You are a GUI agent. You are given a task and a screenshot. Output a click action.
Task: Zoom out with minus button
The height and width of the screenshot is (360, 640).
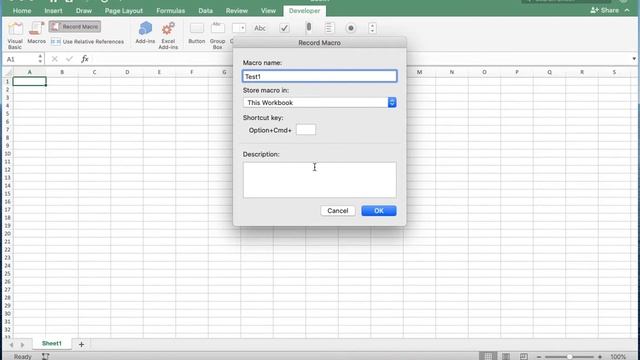click(x=539, y=357)
